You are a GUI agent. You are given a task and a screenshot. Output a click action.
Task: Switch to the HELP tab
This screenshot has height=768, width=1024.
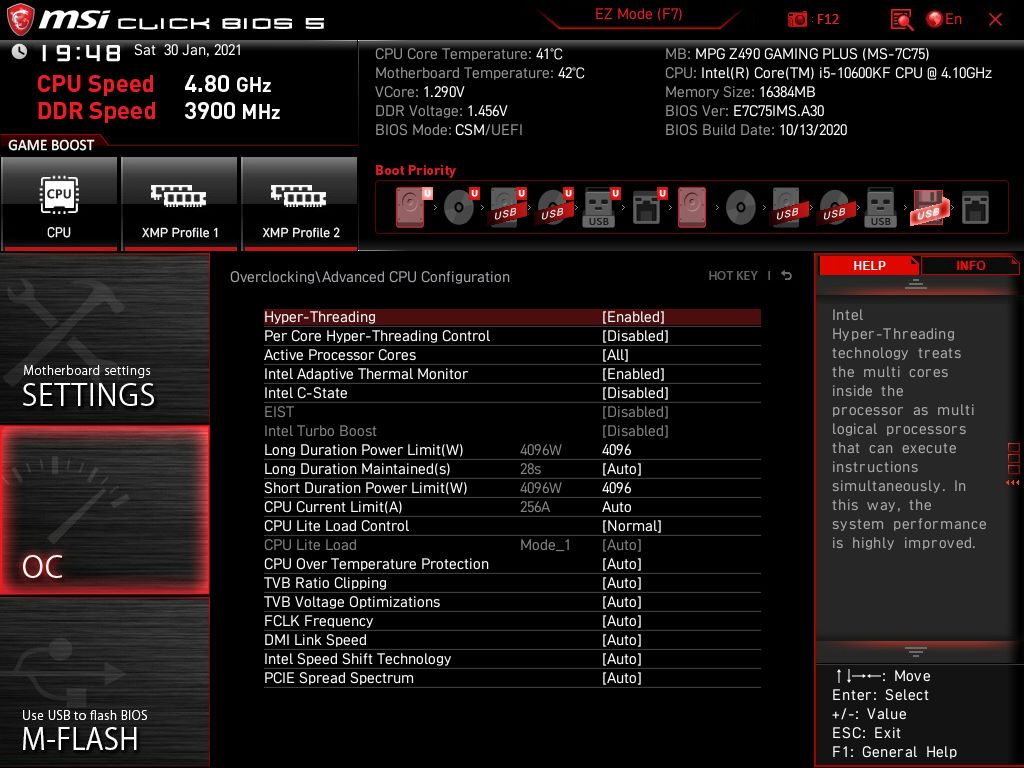click(x=869, y=265)
